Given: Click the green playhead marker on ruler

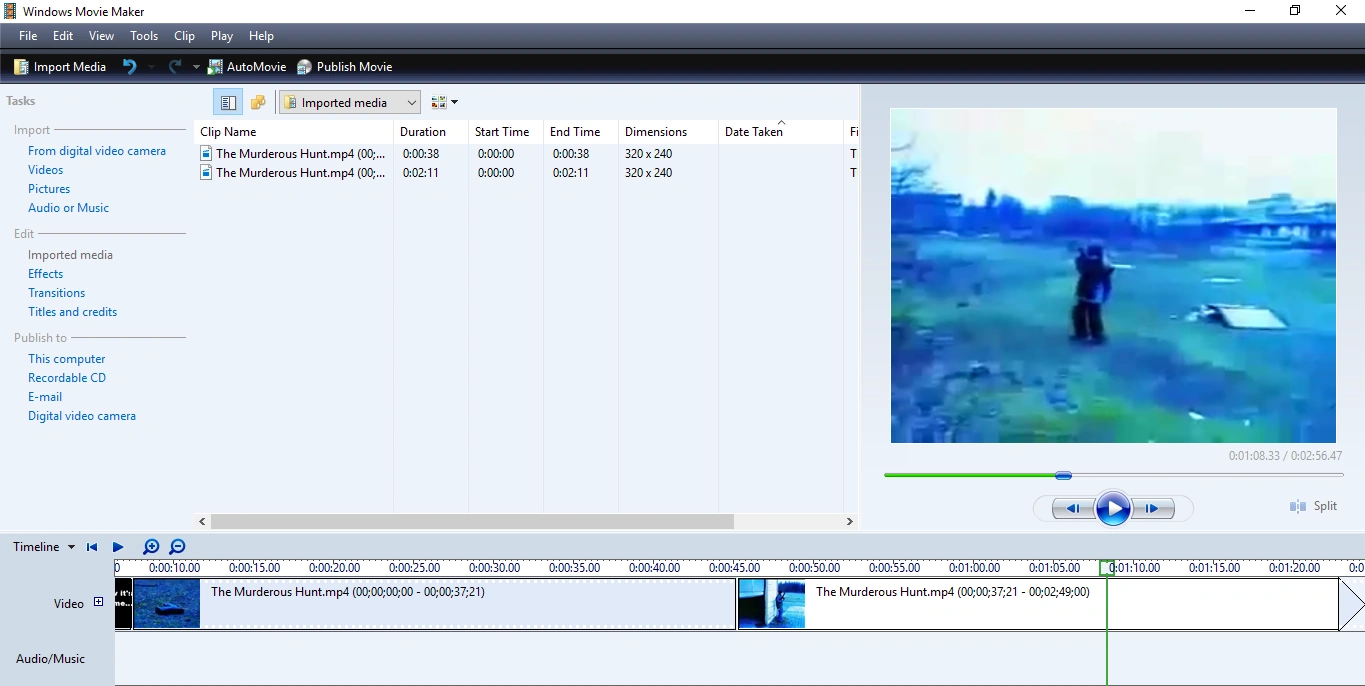Looking at the screenshot, I should (x=1106, y=568).
